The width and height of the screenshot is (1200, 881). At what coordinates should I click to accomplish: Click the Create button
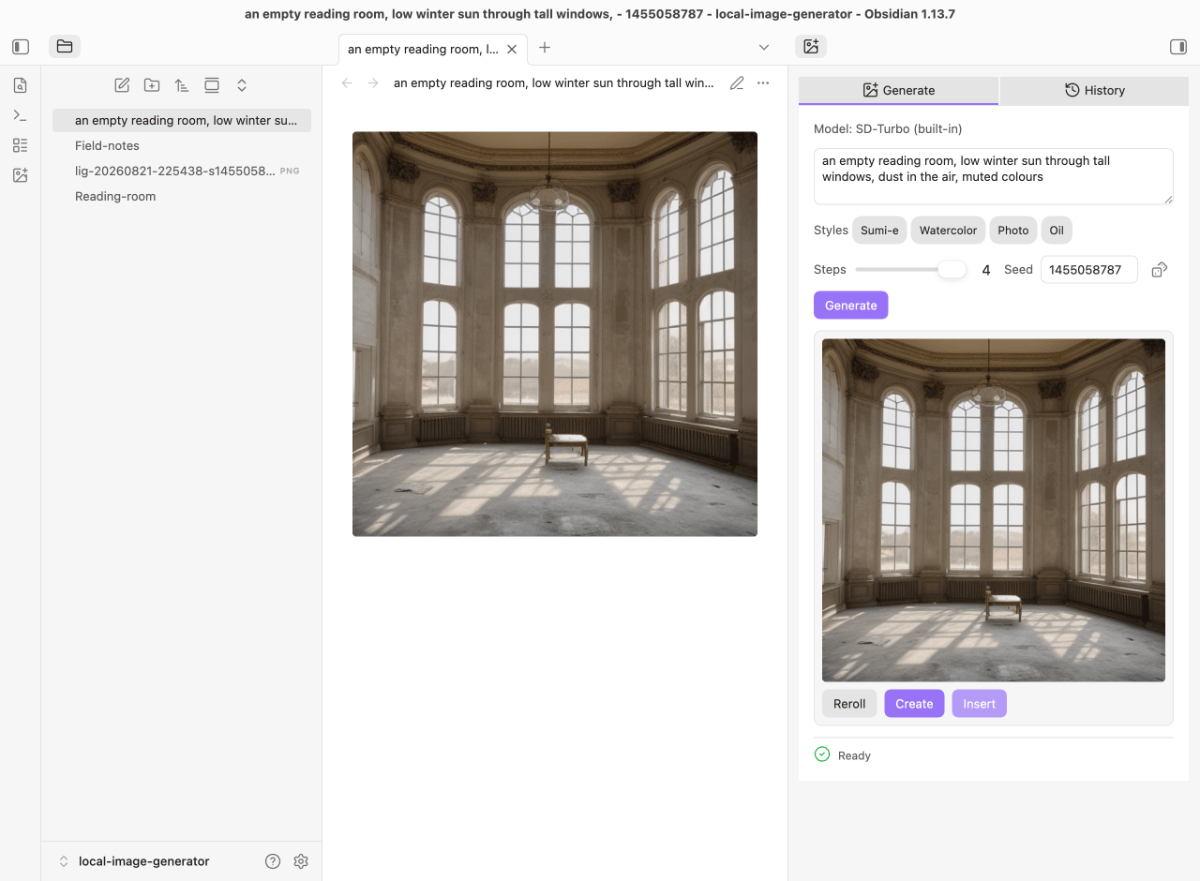pyautogui.click(x=914, y=704)
